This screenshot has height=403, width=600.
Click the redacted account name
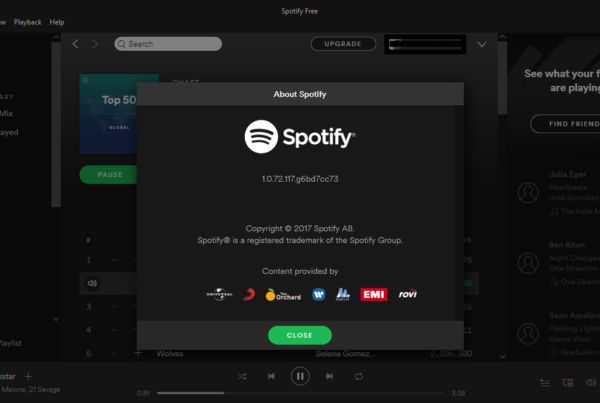tap(425, 44)
